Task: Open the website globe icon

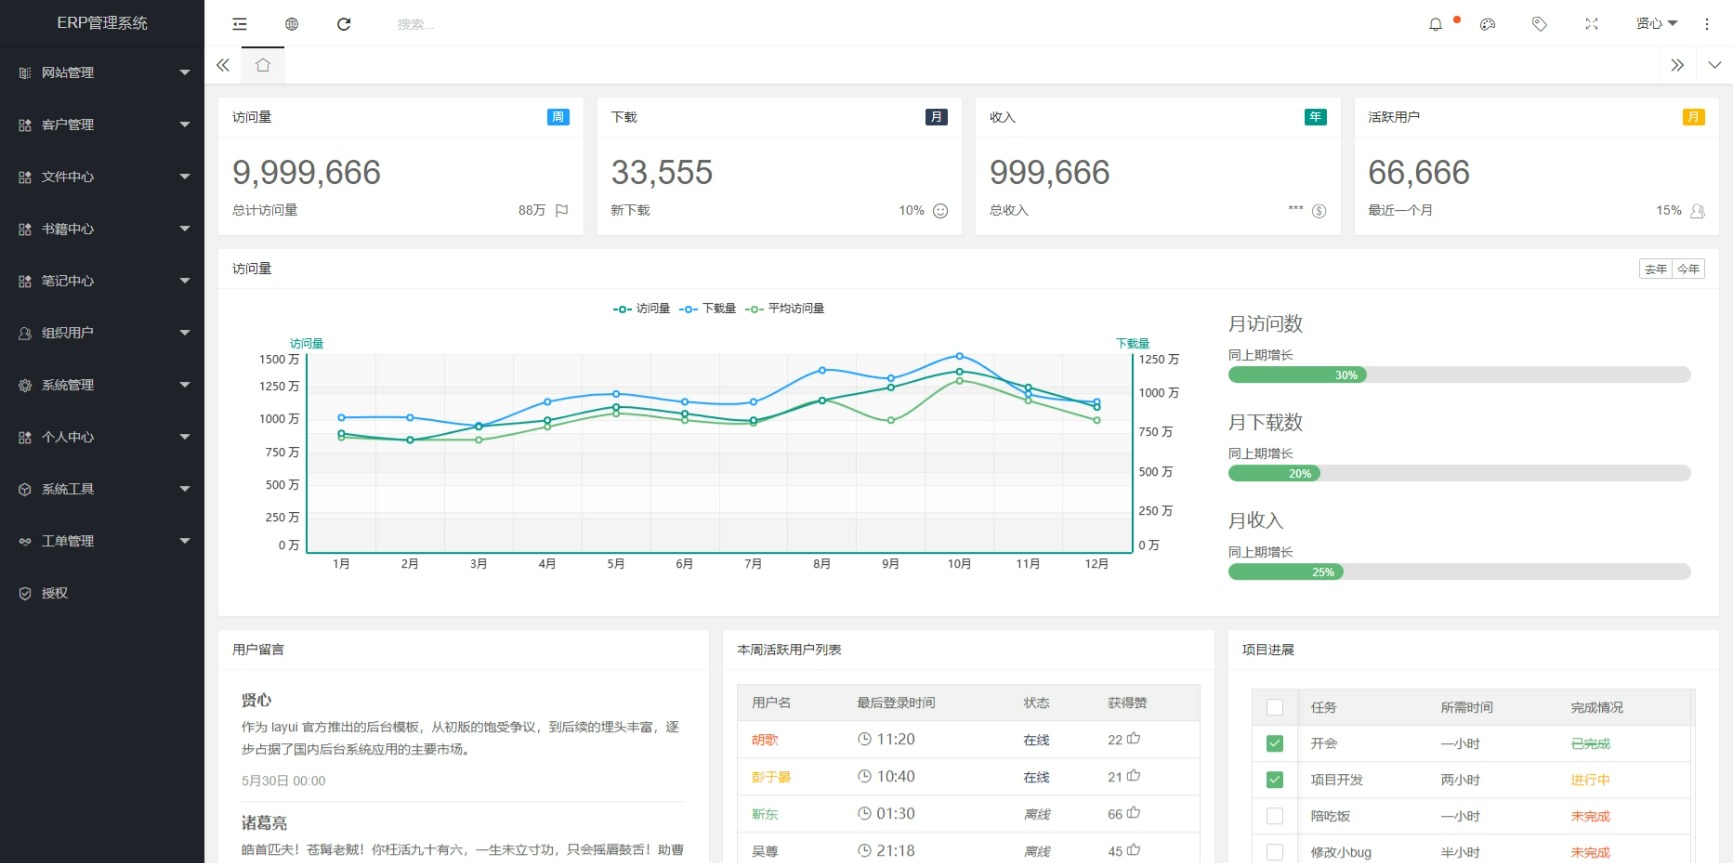Action: point(291,24)
